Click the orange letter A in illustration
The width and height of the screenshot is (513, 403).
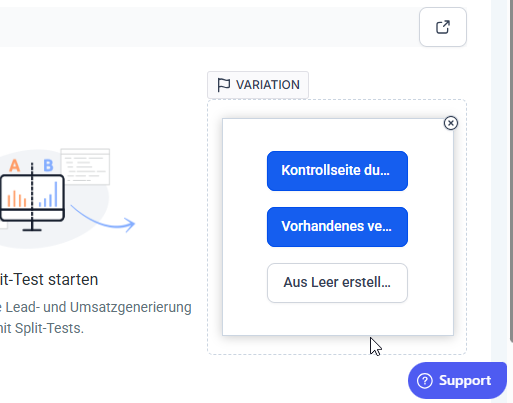tap(14, 165)
